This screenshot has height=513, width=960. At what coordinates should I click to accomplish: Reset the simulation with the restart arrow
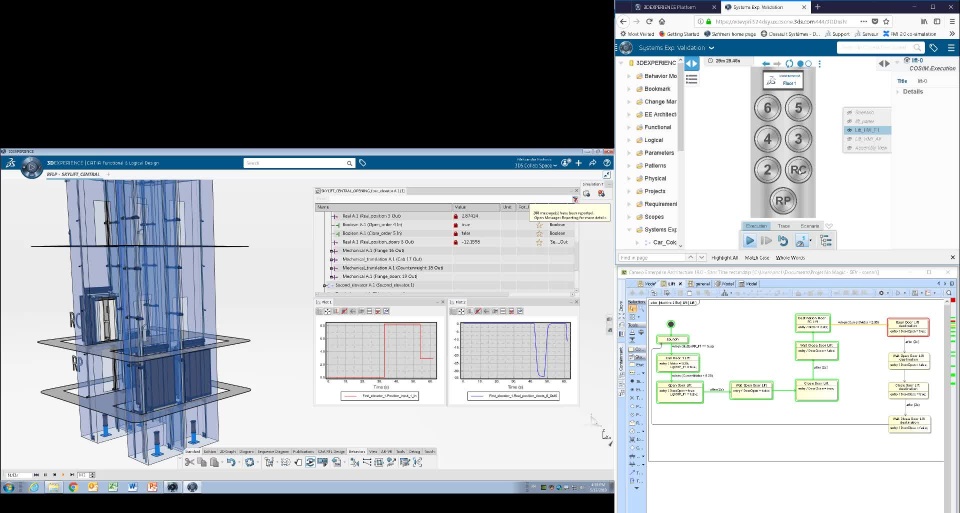click(782, 241)
